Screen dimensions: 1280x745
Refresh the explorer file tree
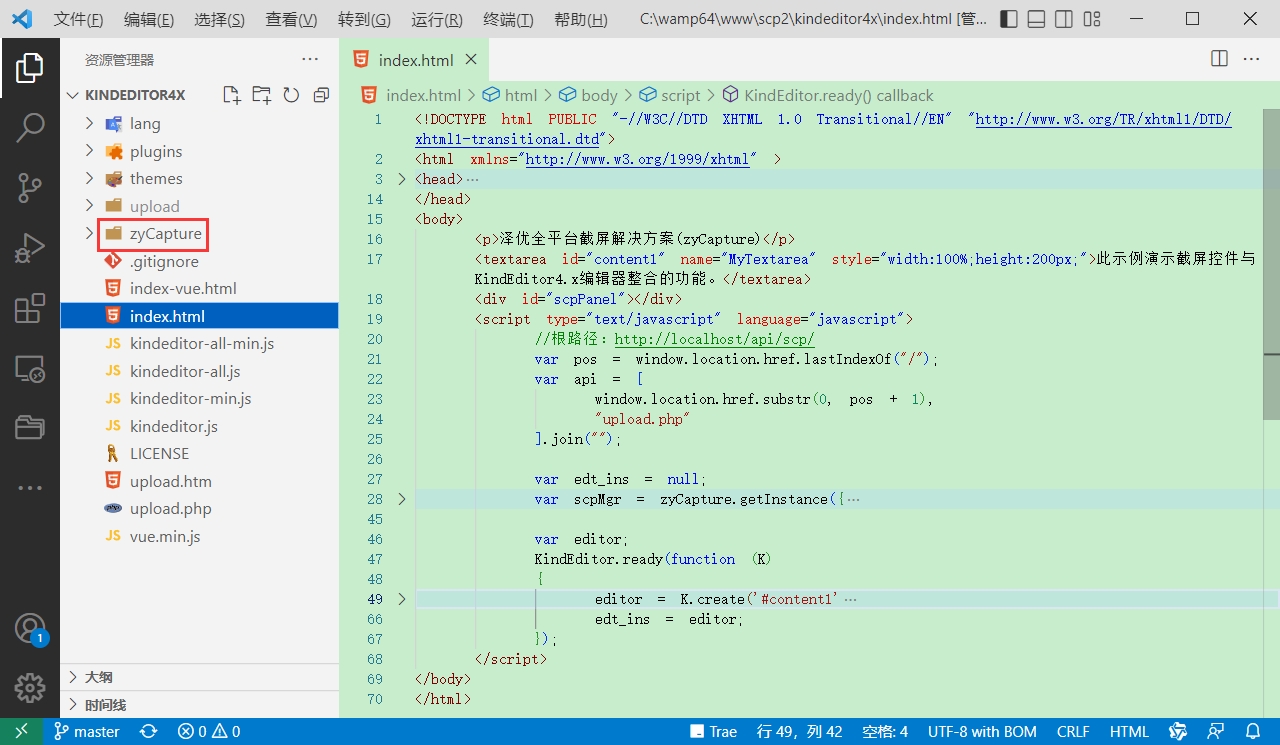coord(291,95)
